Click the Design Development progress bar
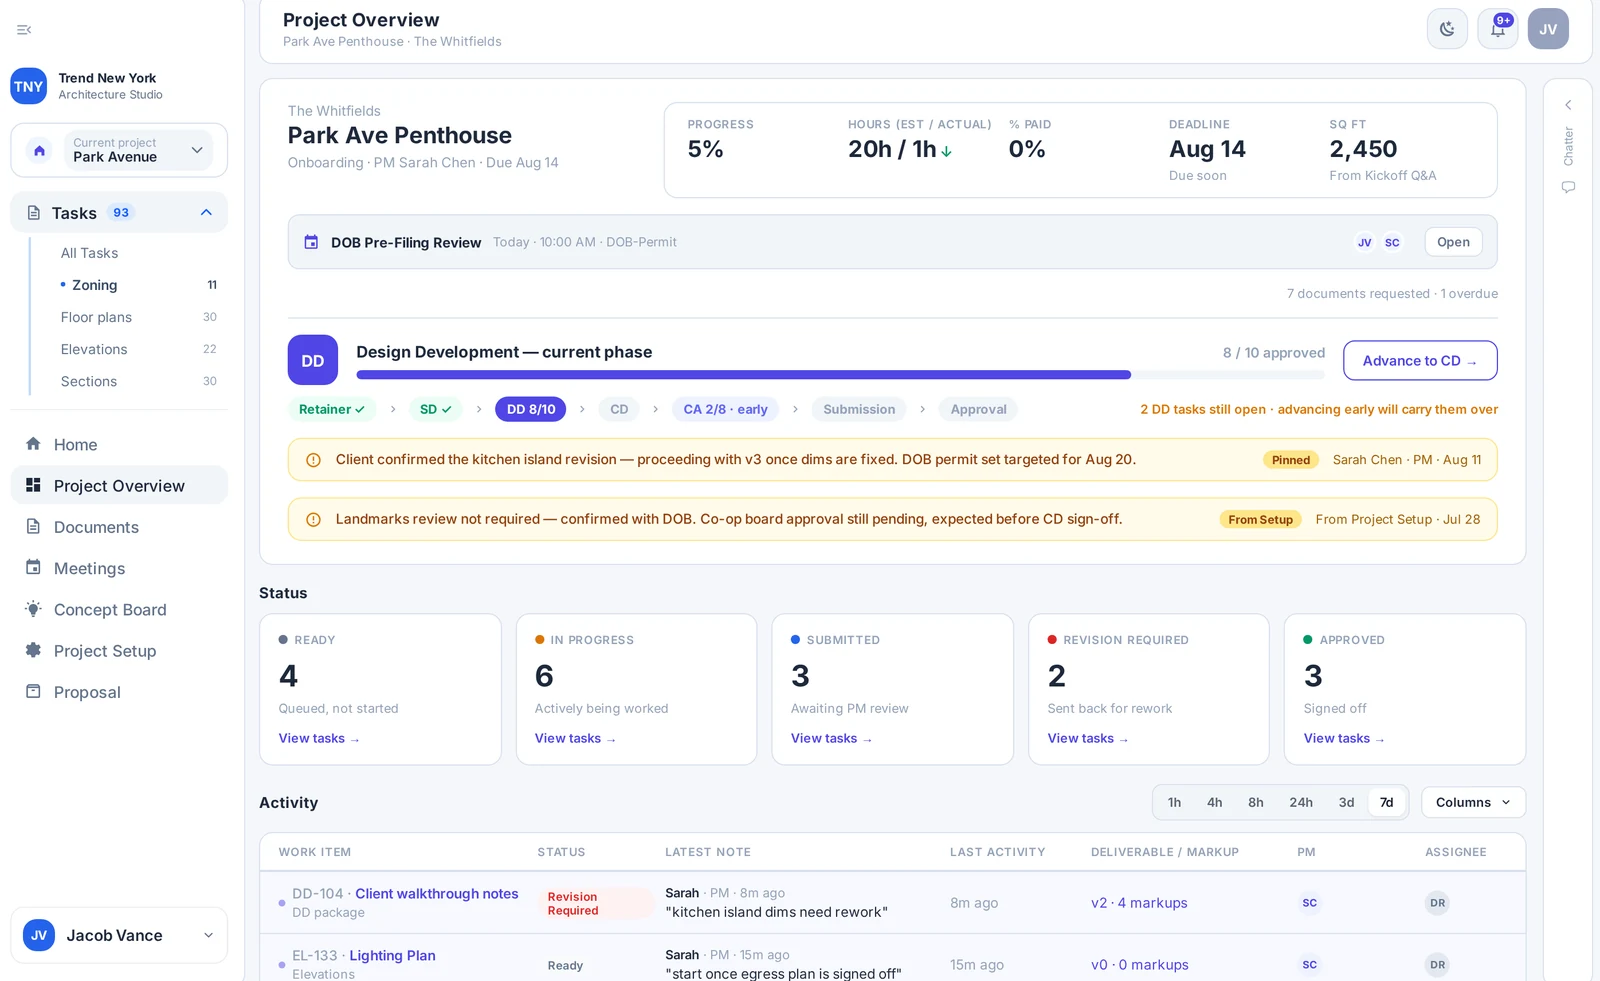The image size is (1600, 981). click(x=840, y=375)
